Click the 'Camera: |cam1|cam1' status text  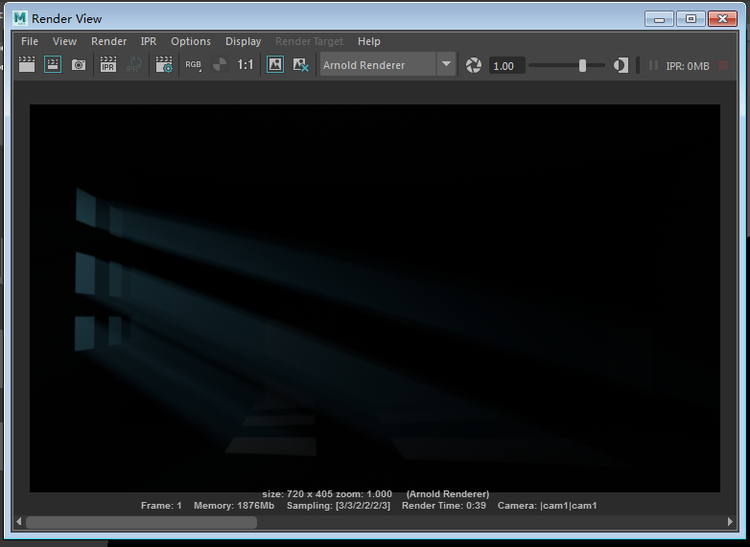tap(547, 506)
